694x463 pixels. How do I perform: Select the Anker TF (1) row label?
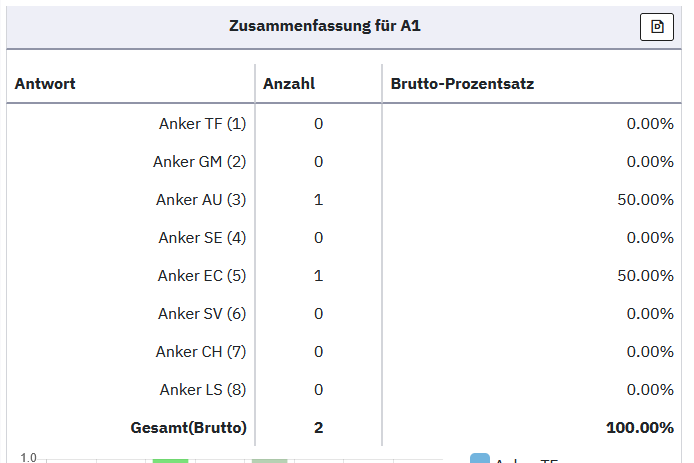click(202, 124)
